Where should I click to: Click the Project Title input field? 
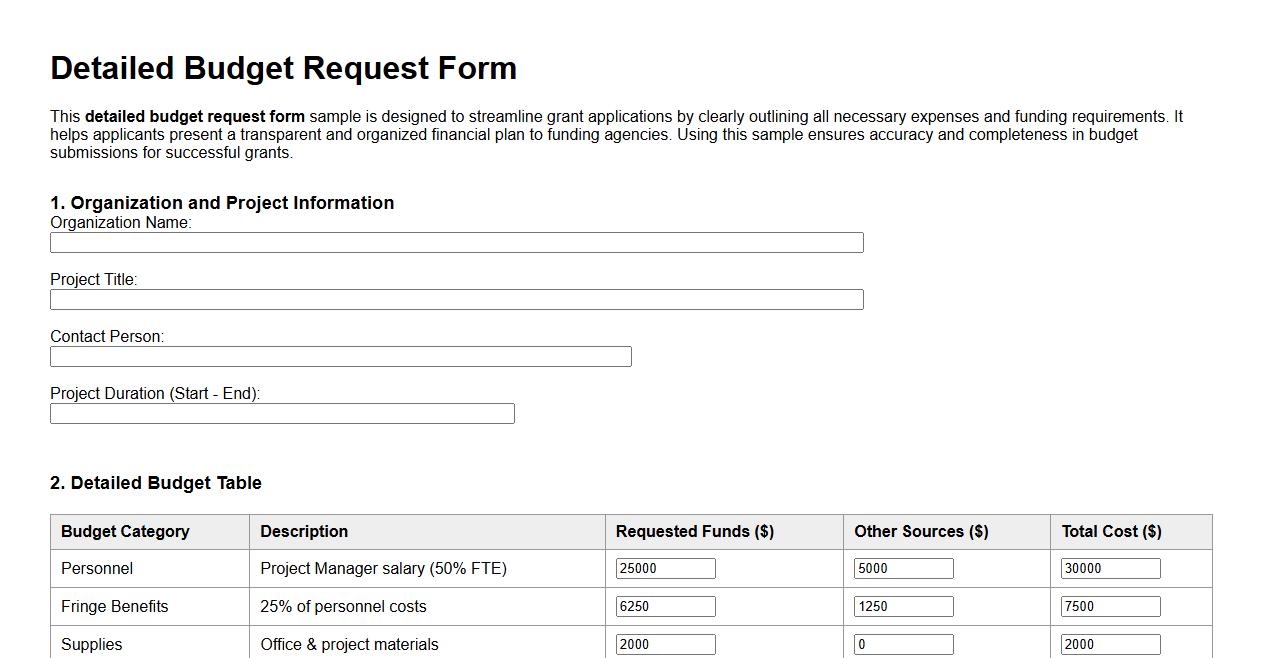456,299
